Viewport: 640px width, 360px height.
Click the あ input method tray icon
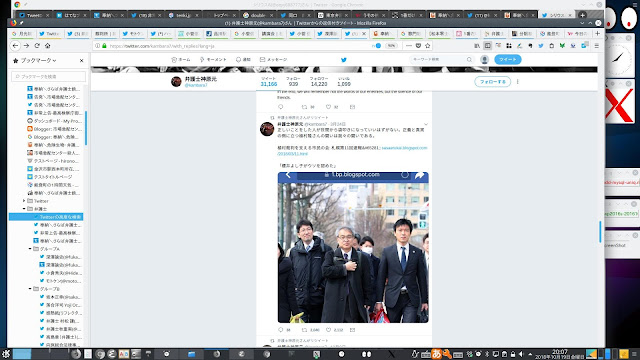pyautogui.click(x=436, y=354)
